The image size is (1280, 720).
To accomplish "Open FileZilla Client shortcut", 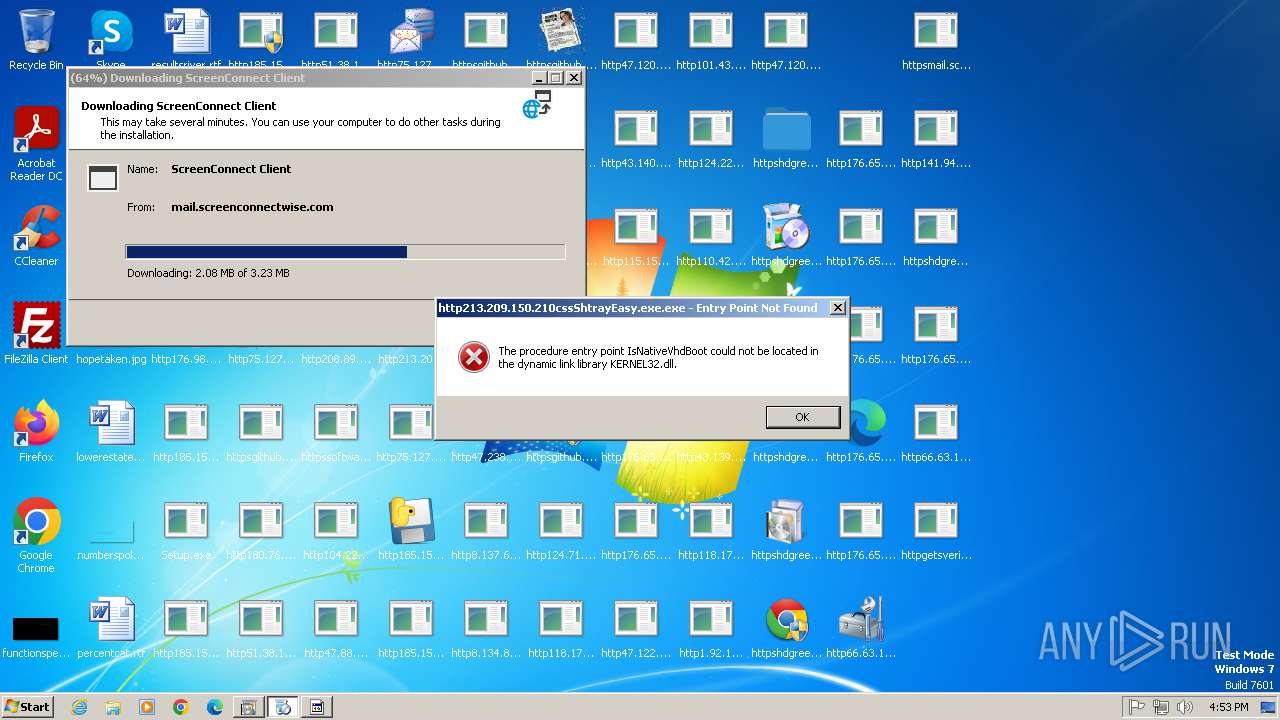I will [36, 334].
